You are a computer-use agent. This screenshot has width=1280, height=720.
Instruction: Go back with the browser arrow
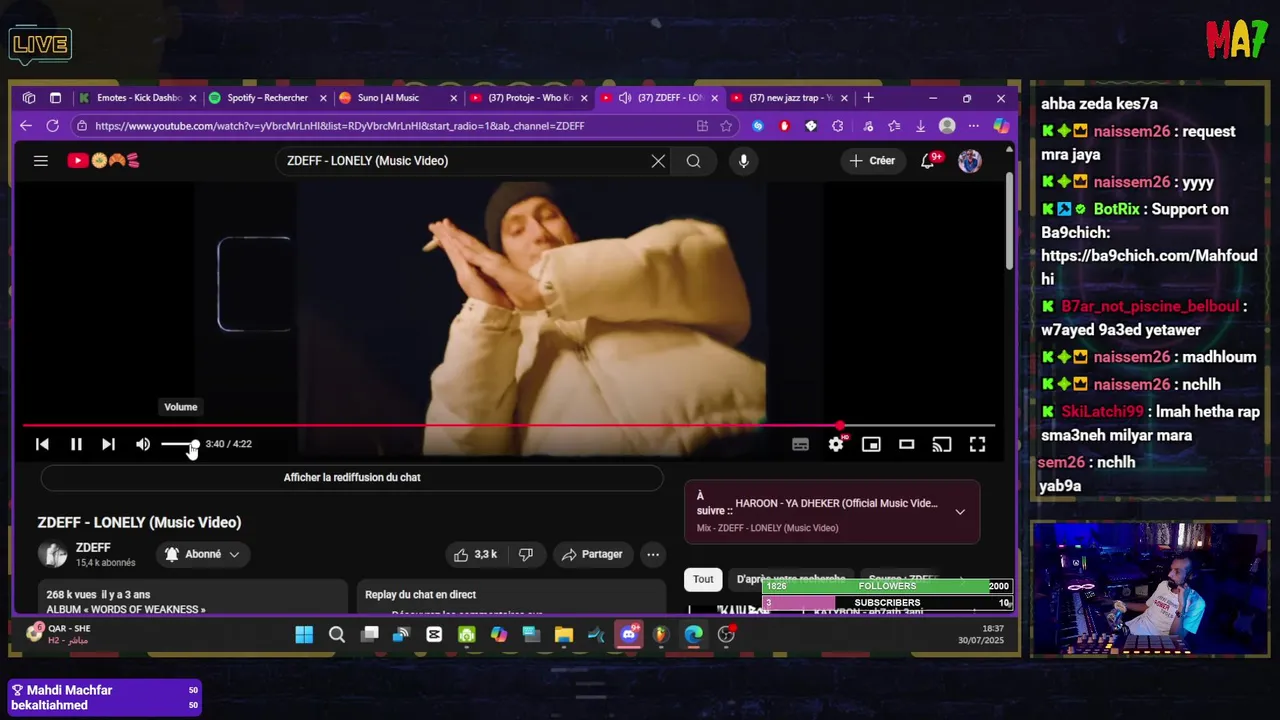coord(26,126)
